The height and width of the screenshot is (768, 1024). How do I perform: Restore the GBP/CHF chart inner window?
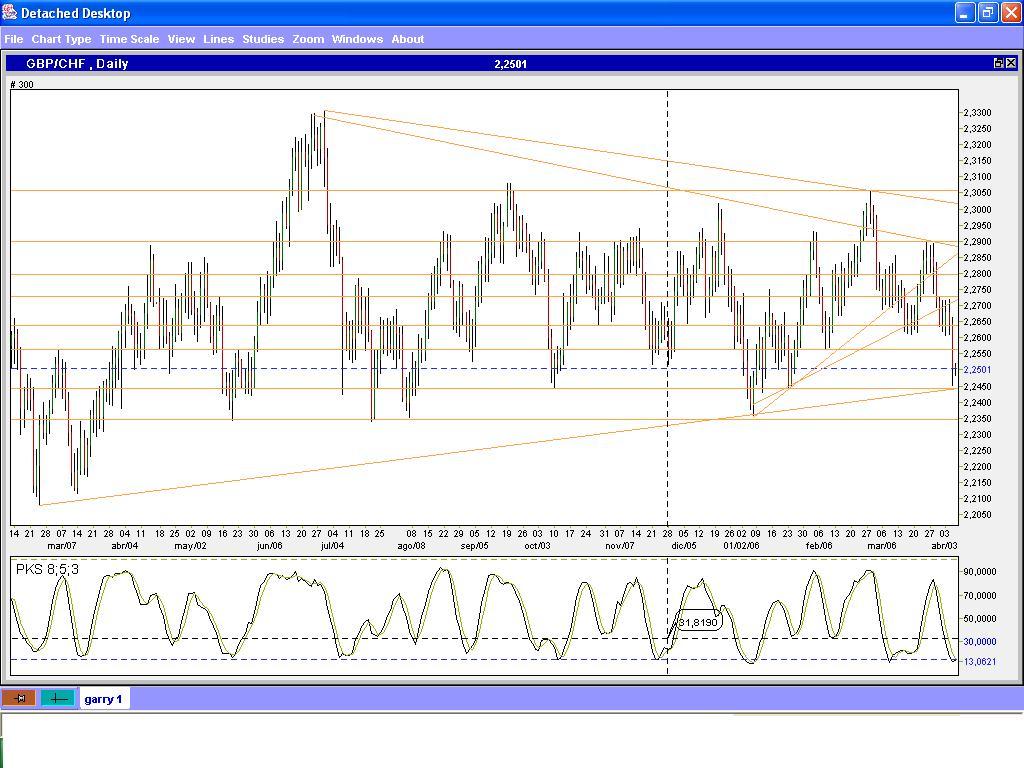tap(999, 63)
